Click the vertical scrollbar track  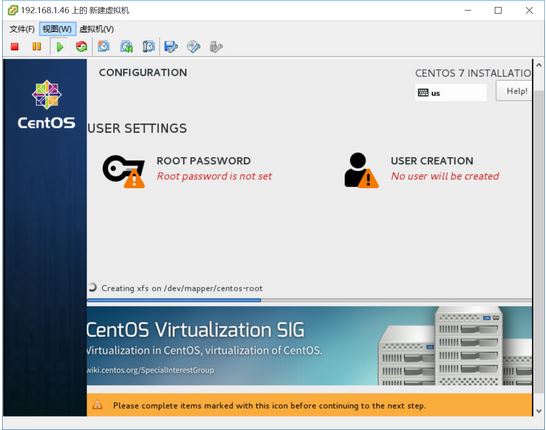[539, 238]
